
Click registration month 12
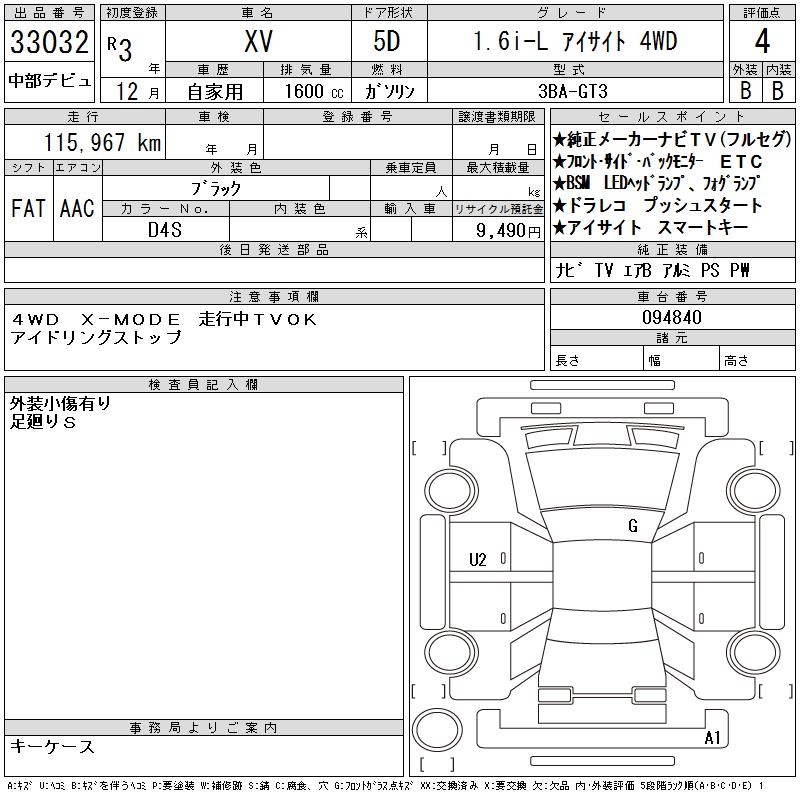tap(128, 91)
